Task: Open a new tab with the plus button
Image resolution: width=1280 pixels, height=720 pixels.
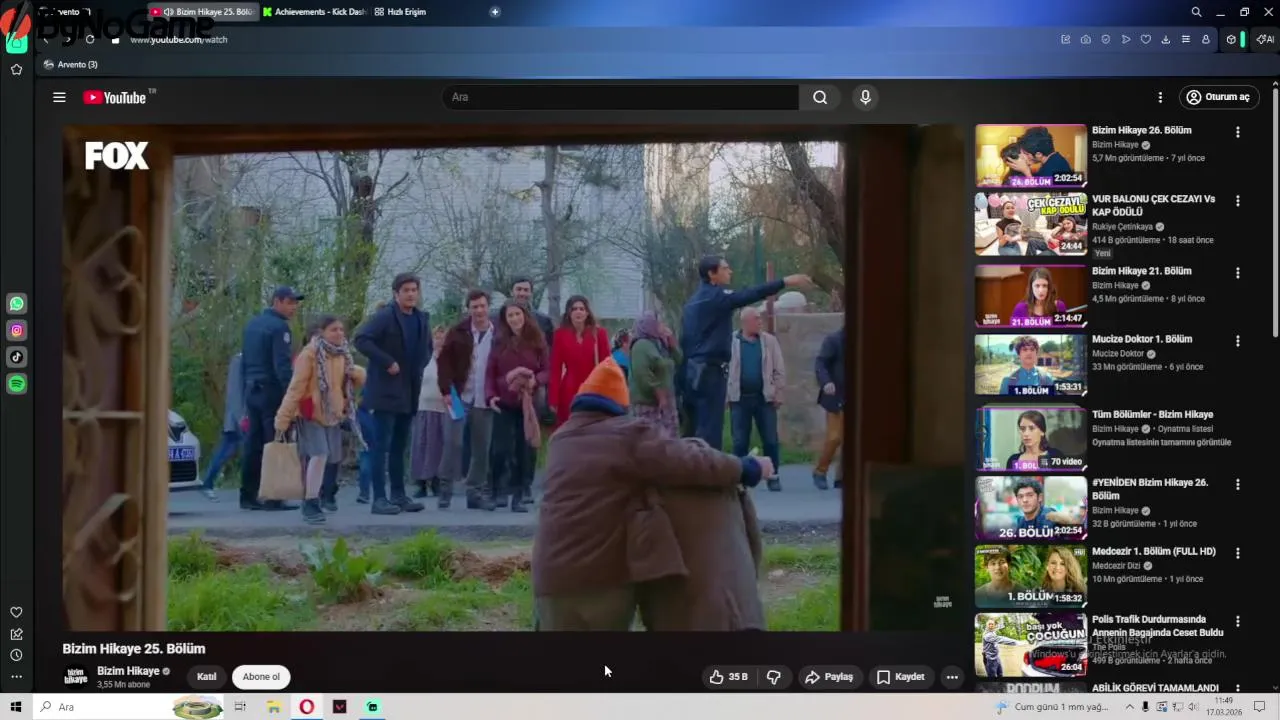Action: [495, 12]
